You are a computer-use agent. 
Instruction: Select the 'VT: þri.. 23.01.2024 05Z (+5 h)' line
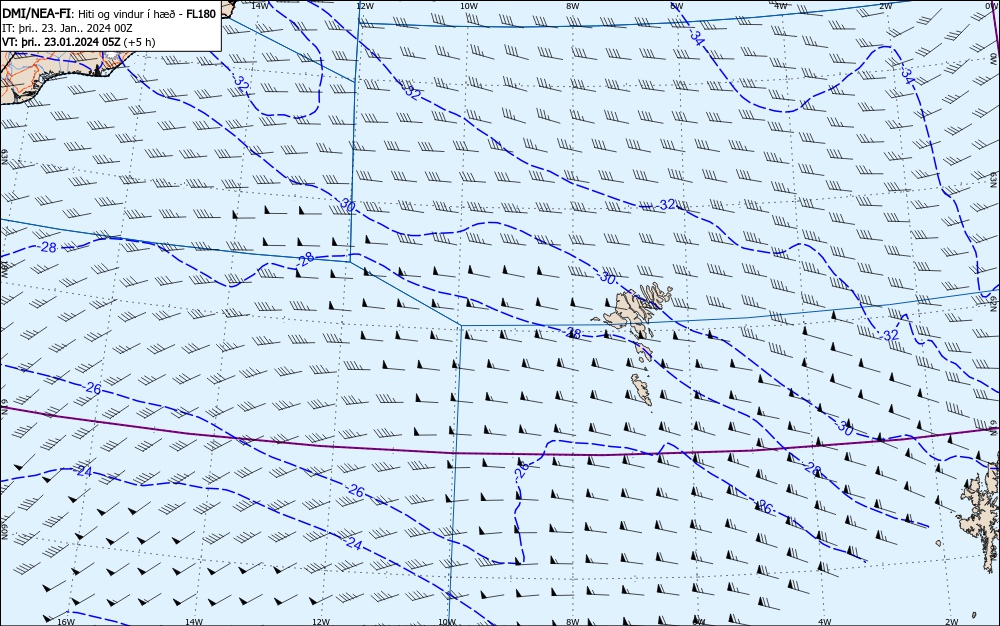pos(79,42)
